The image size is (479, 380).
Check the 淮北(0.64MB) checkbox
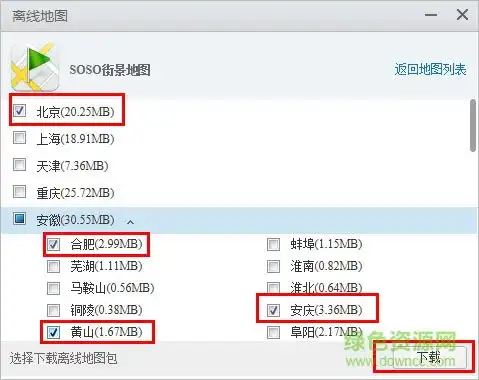click(273, 288)
